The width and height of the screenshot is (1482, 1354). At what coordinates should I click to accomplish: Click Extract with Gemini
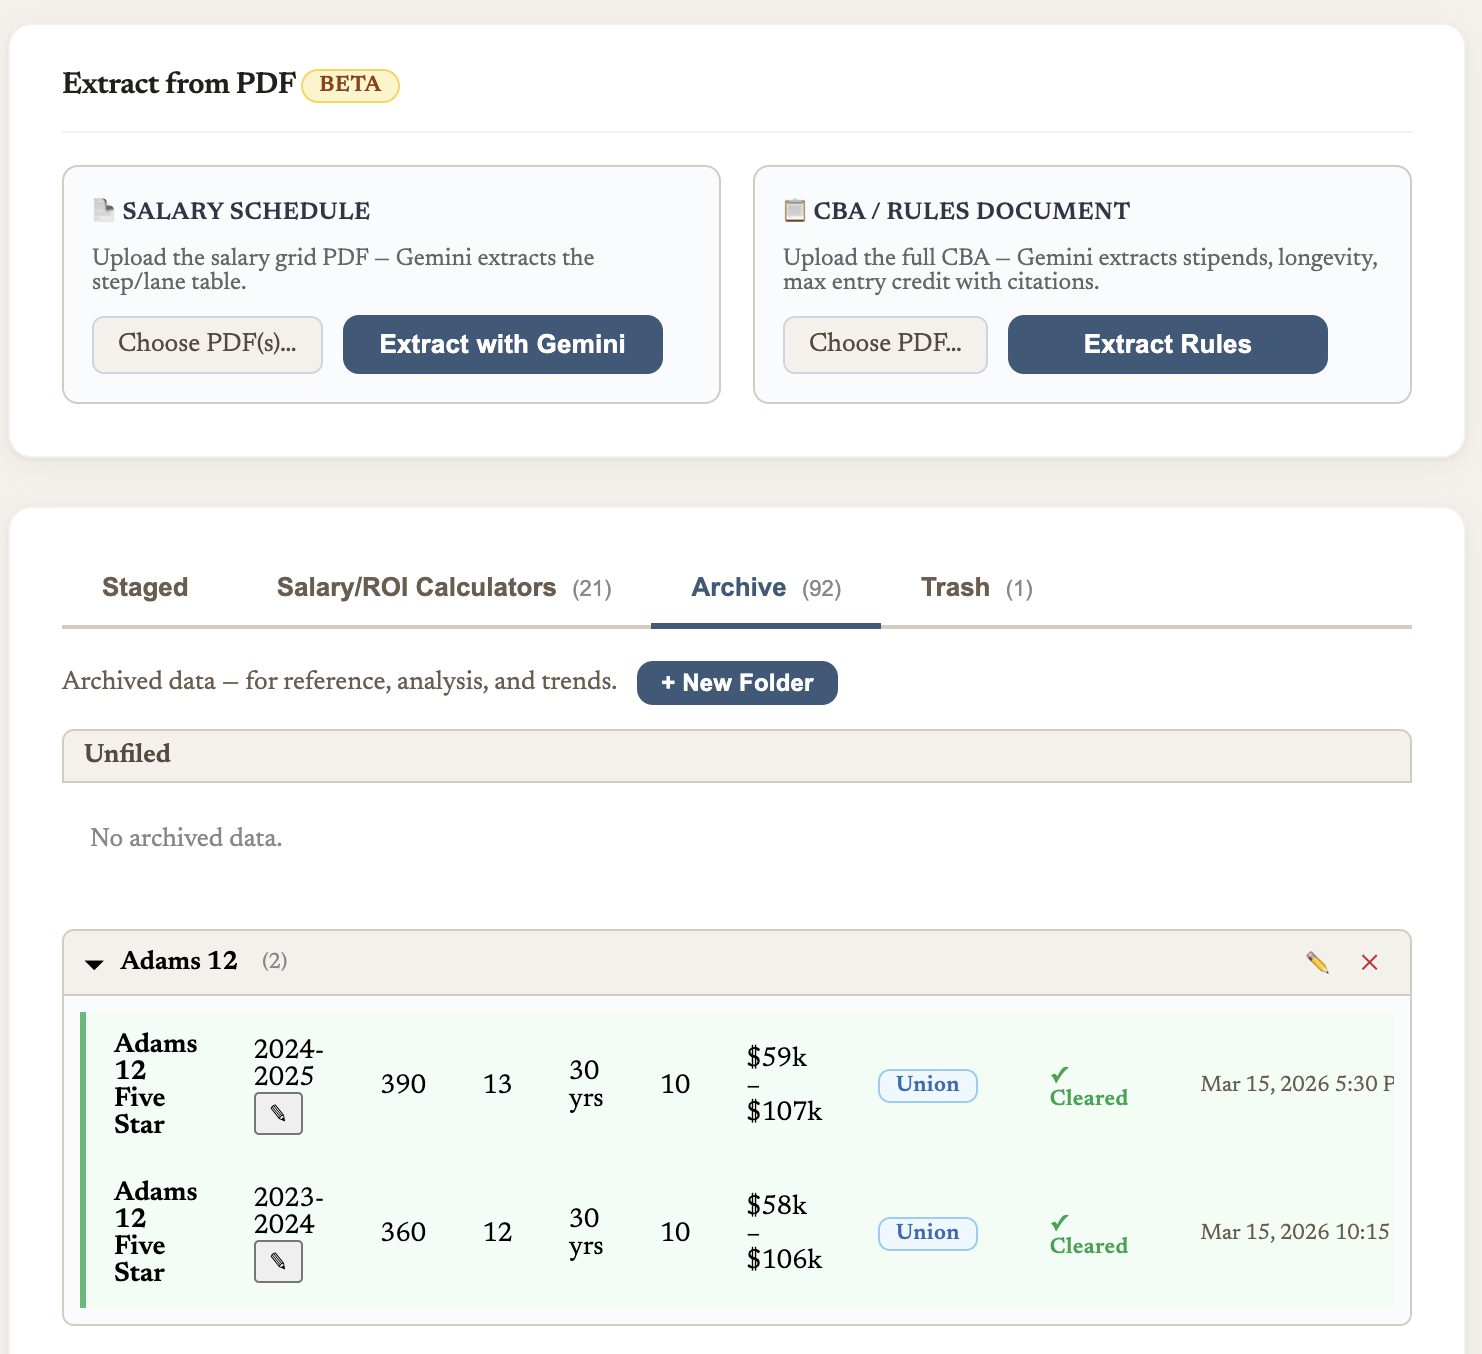click(502, 344)
